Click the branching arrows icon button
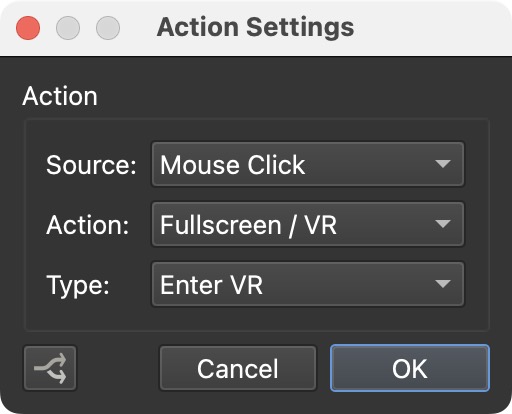Image resolution: width=512 pixels, height=414 pixels. [x=50, y=368]
